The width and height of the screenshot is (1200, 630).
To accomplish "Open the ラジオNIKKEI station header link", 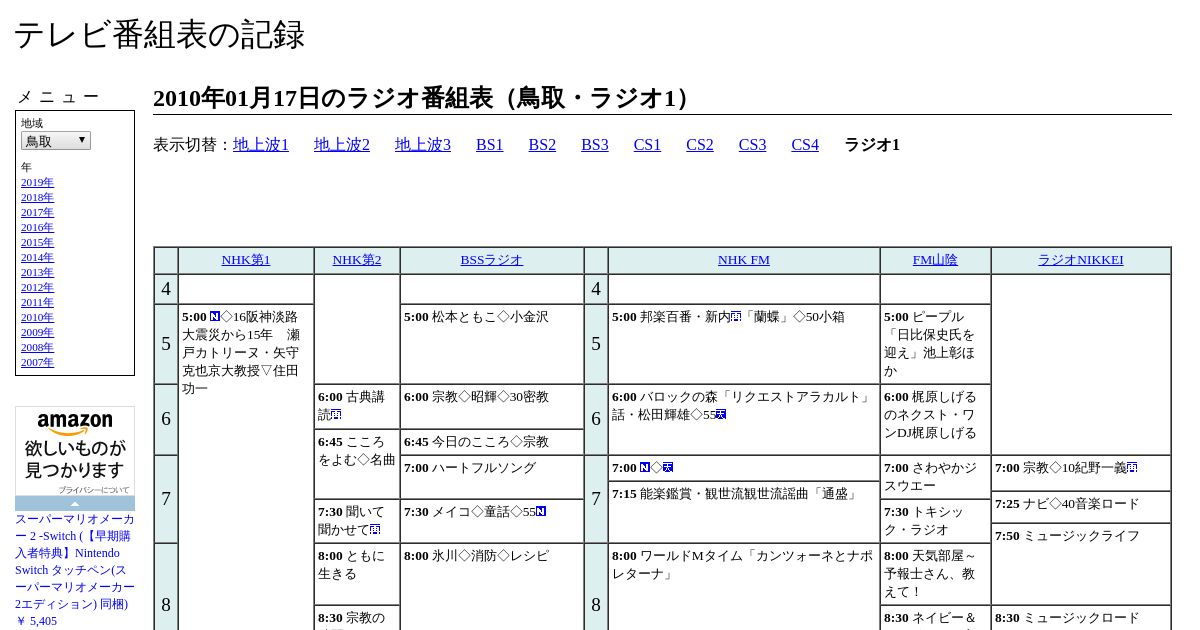I will [1080, 260].
